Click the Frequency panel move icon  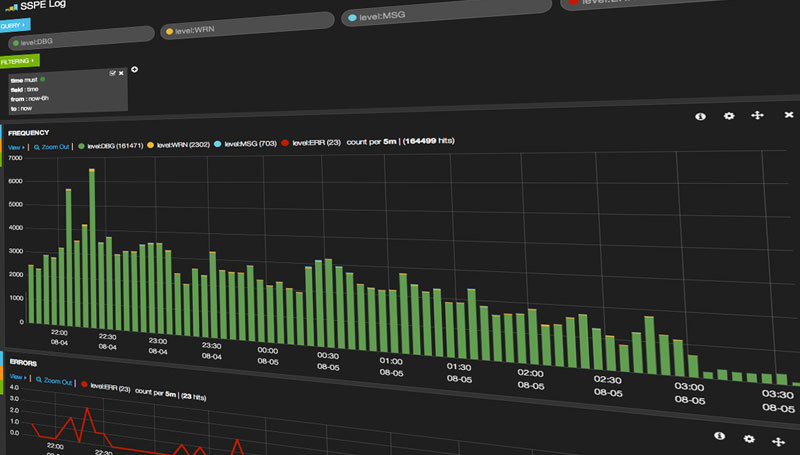(758, 115)
